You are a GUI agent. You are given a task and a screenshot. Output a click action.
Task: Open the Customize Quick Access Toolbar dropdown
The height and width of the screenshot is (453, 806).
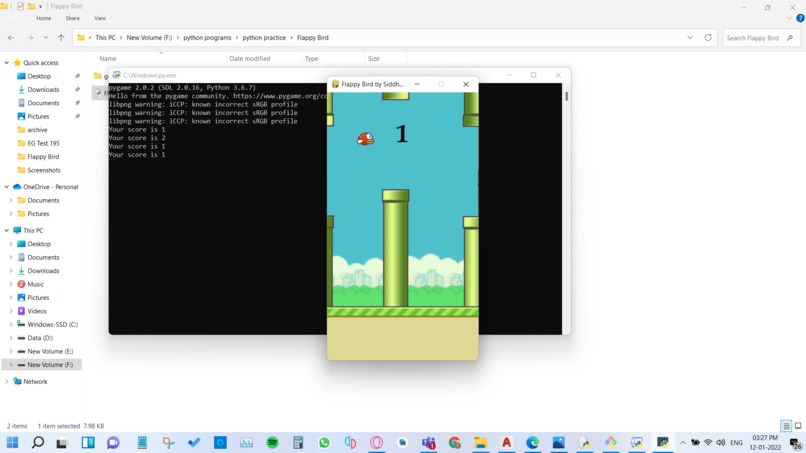[x=41, y=6]
